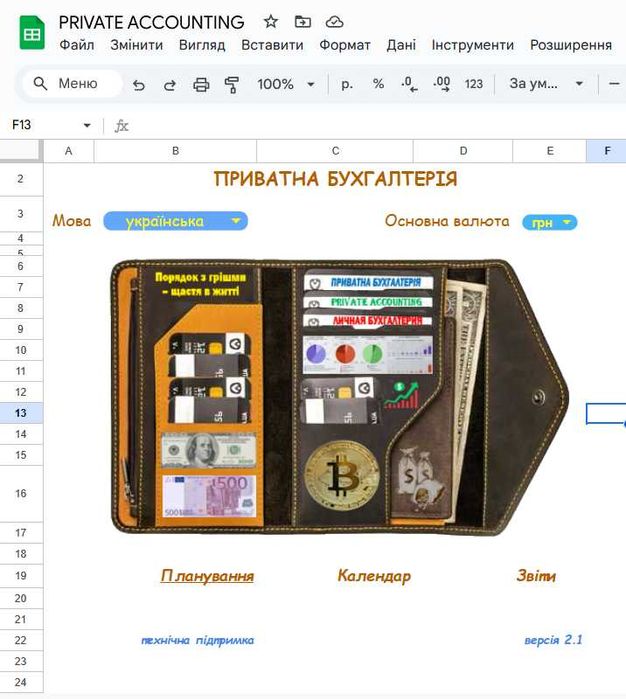The image size is (626, 699).
Task: Format as currency (р.)
Action: 346,84
